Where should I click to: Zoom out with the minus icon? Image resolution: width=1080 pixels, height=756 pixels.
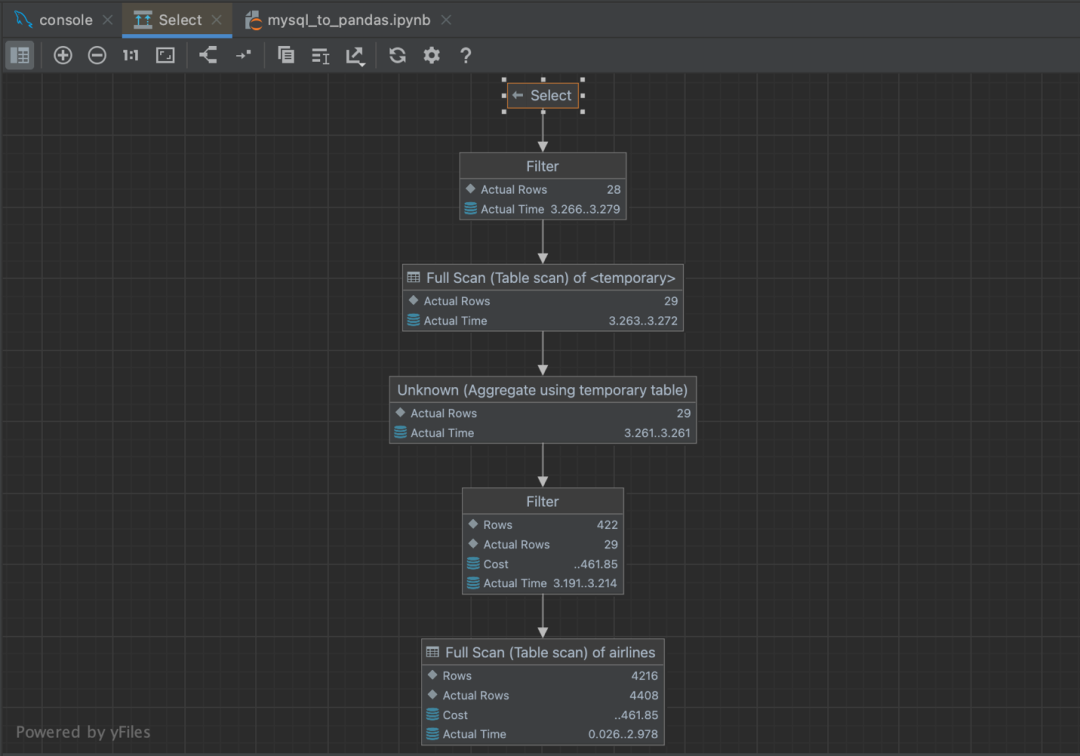[x=97, y=55]
